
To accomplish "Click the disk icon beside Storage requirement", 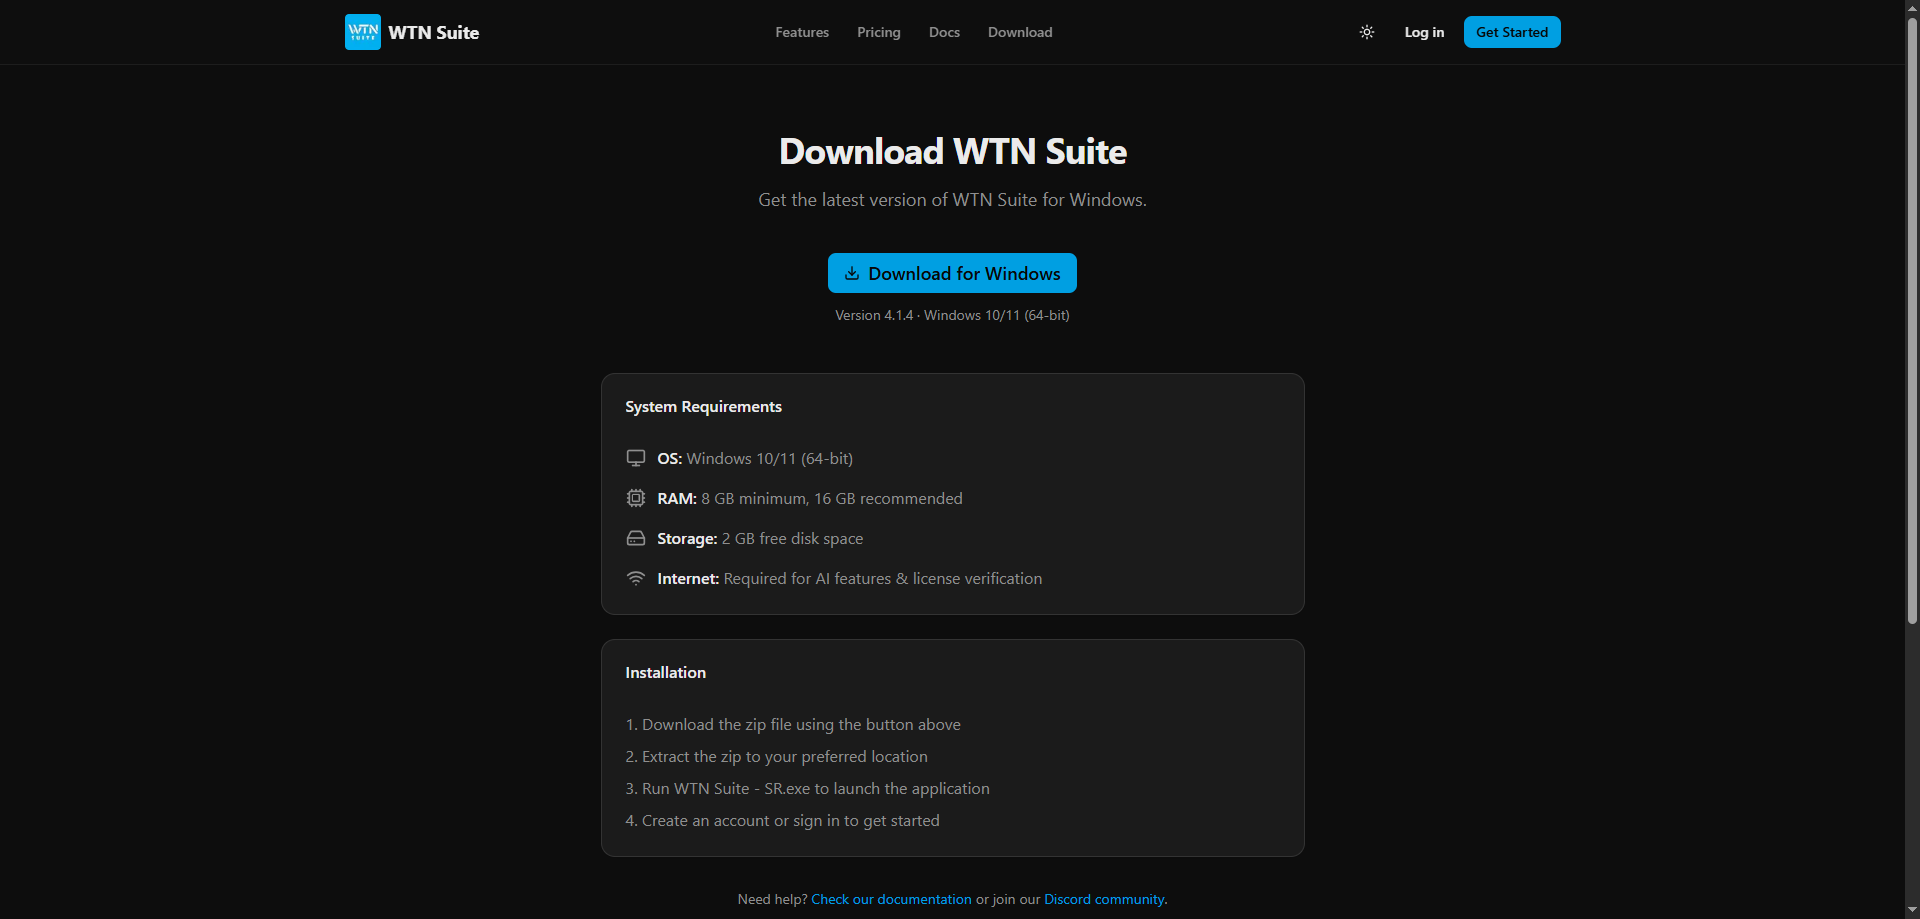I will click(636, 538).
